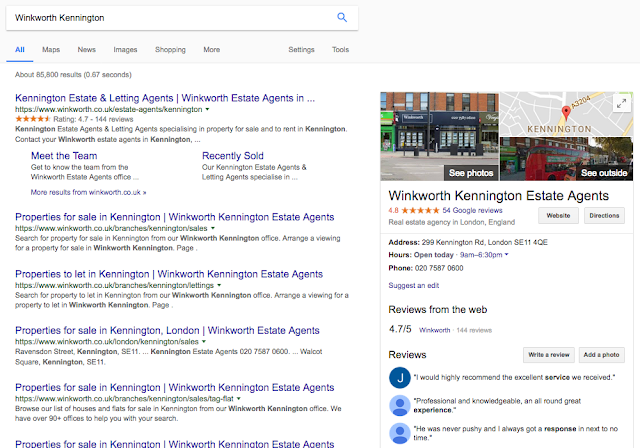This screenshot has width=640, height=448.
Task: Click the 'About 85,800 results' text
Action: (x=73, y=75)
